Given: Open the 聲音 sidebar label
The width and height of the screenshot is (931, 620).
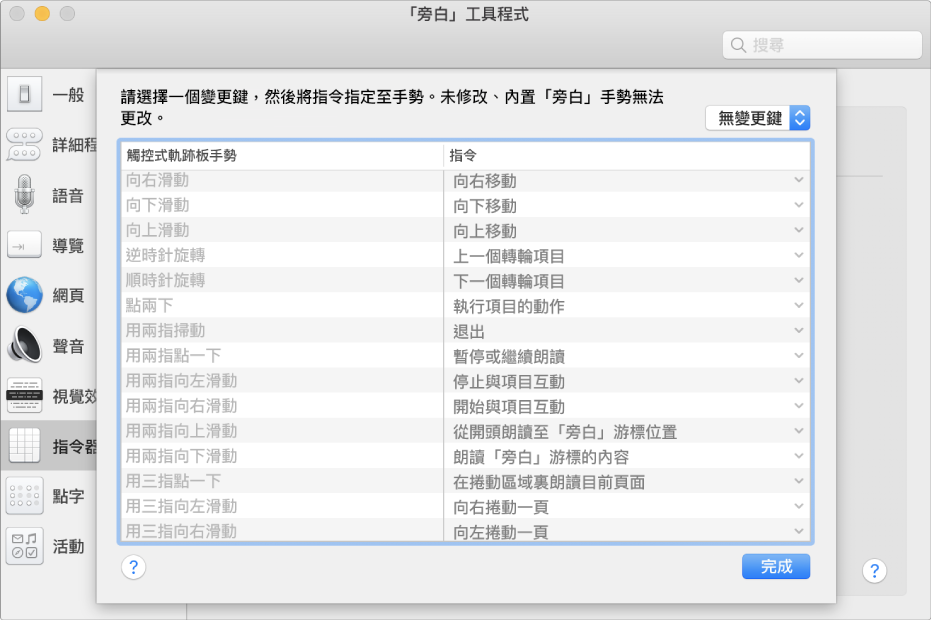Looking at the screenshot, I should (68, 346).
